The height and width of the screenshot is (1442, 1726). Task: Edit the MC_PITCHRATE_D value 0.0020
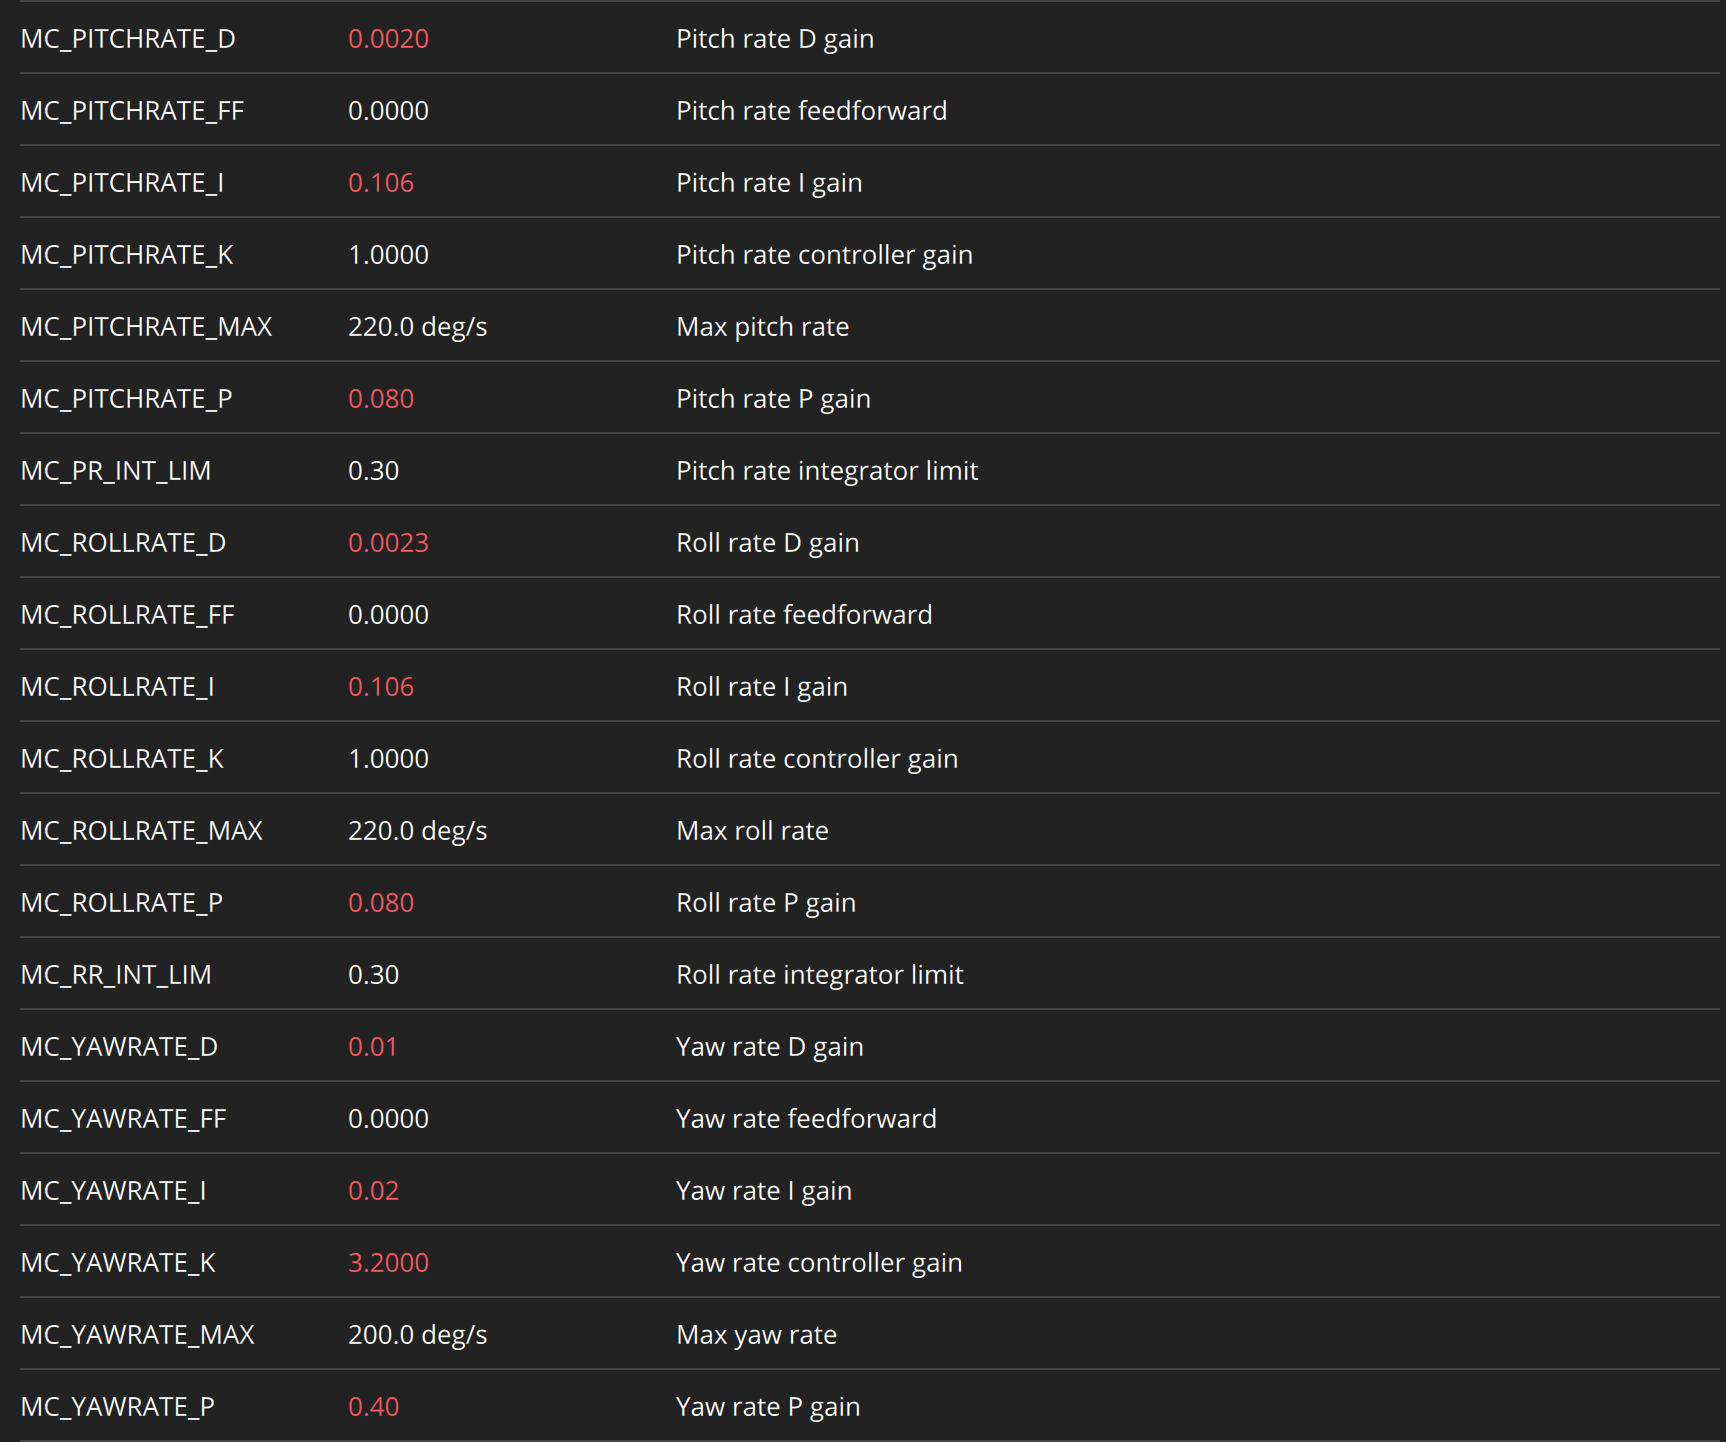tap(388, 39)
